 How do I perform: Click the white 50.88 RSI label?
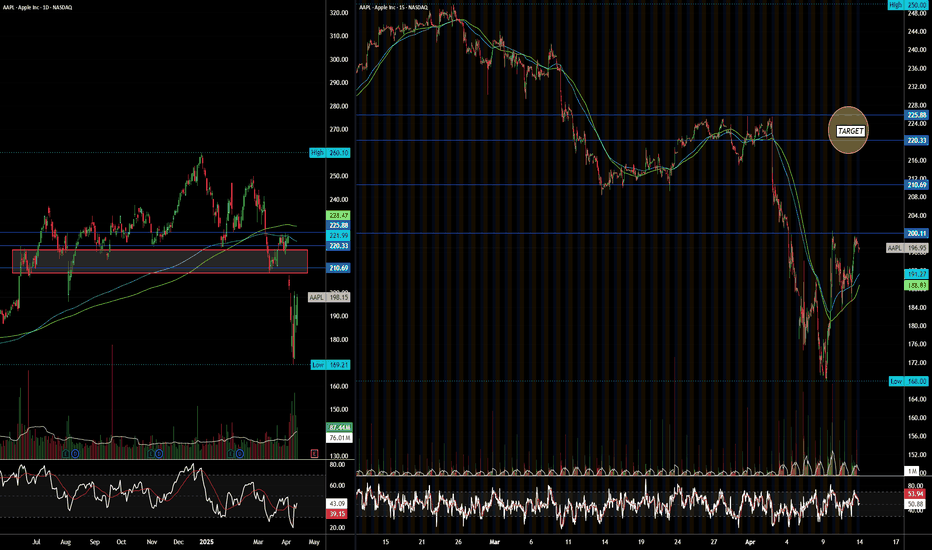click(x=916, y=504)
